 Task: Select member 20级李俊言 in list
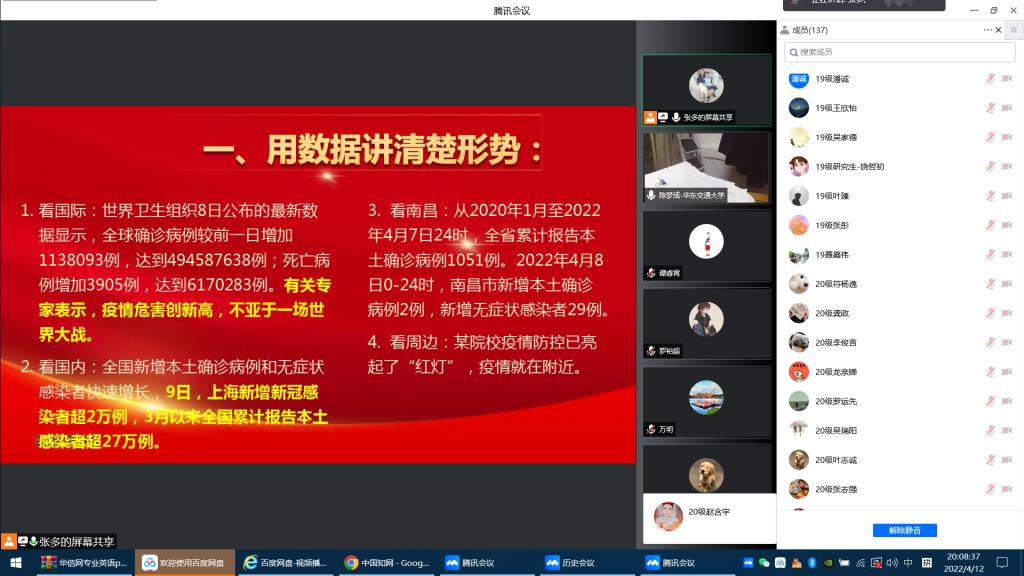899,342
